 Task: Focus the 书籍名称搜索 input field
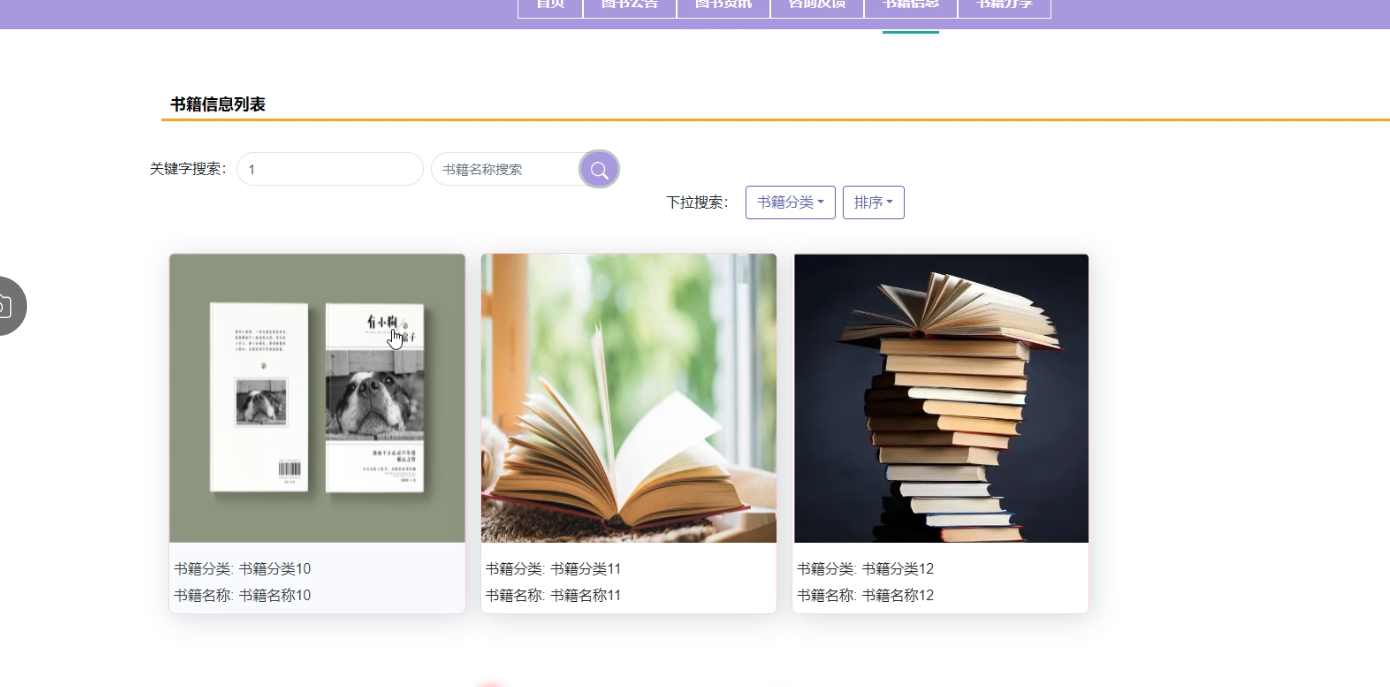(x=507, y=169)
